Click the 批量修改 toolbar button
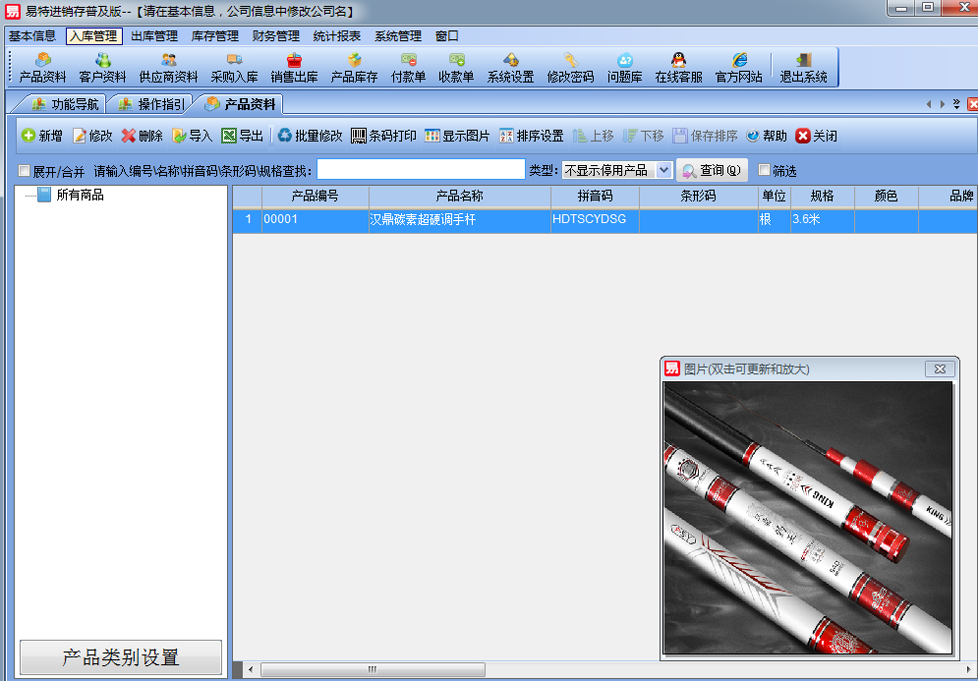Image resolution: width=978 pixels, height=681 pixels. point(310,136)
